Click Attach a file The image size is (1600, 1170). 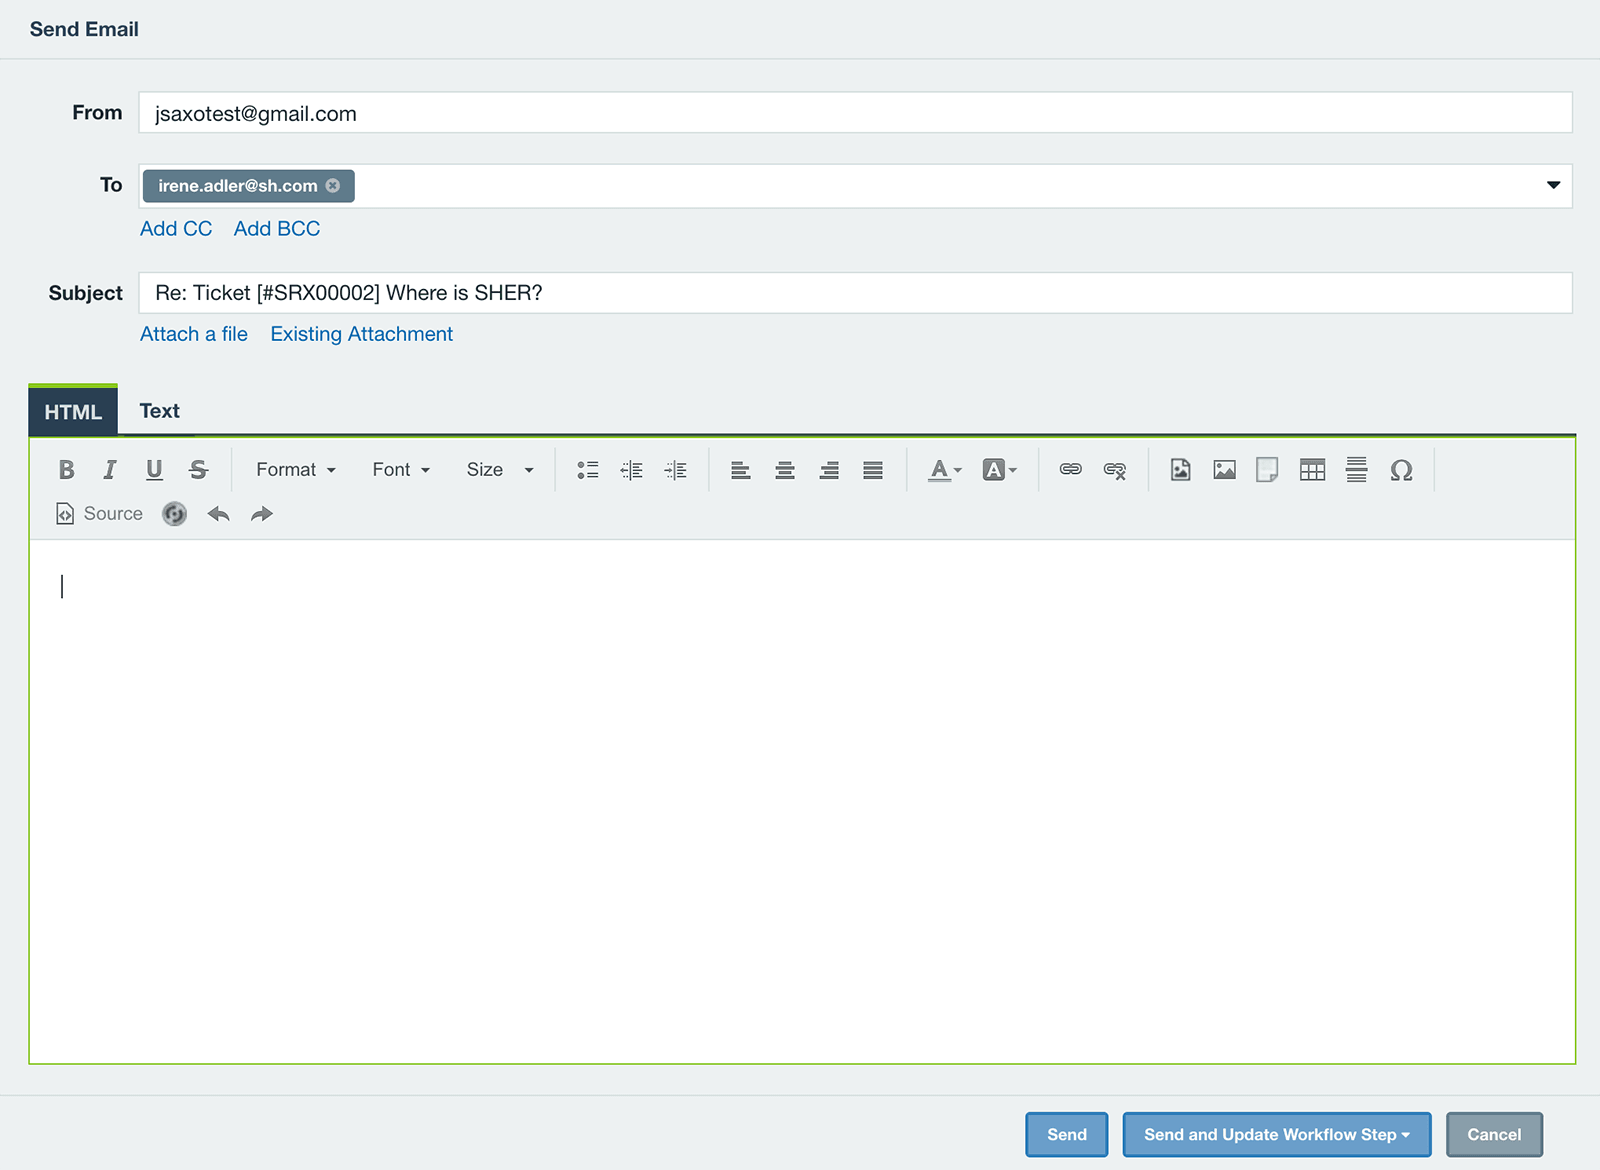click(194, 334)
